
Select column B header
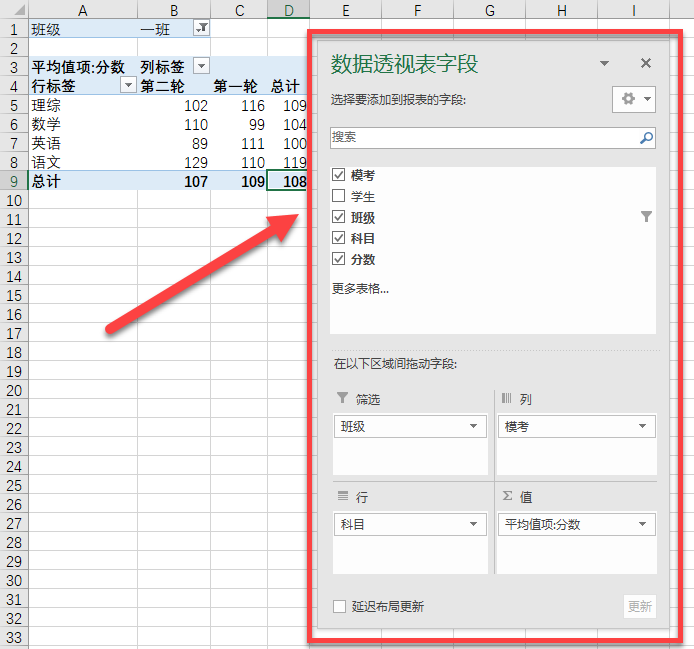(174, 10)
